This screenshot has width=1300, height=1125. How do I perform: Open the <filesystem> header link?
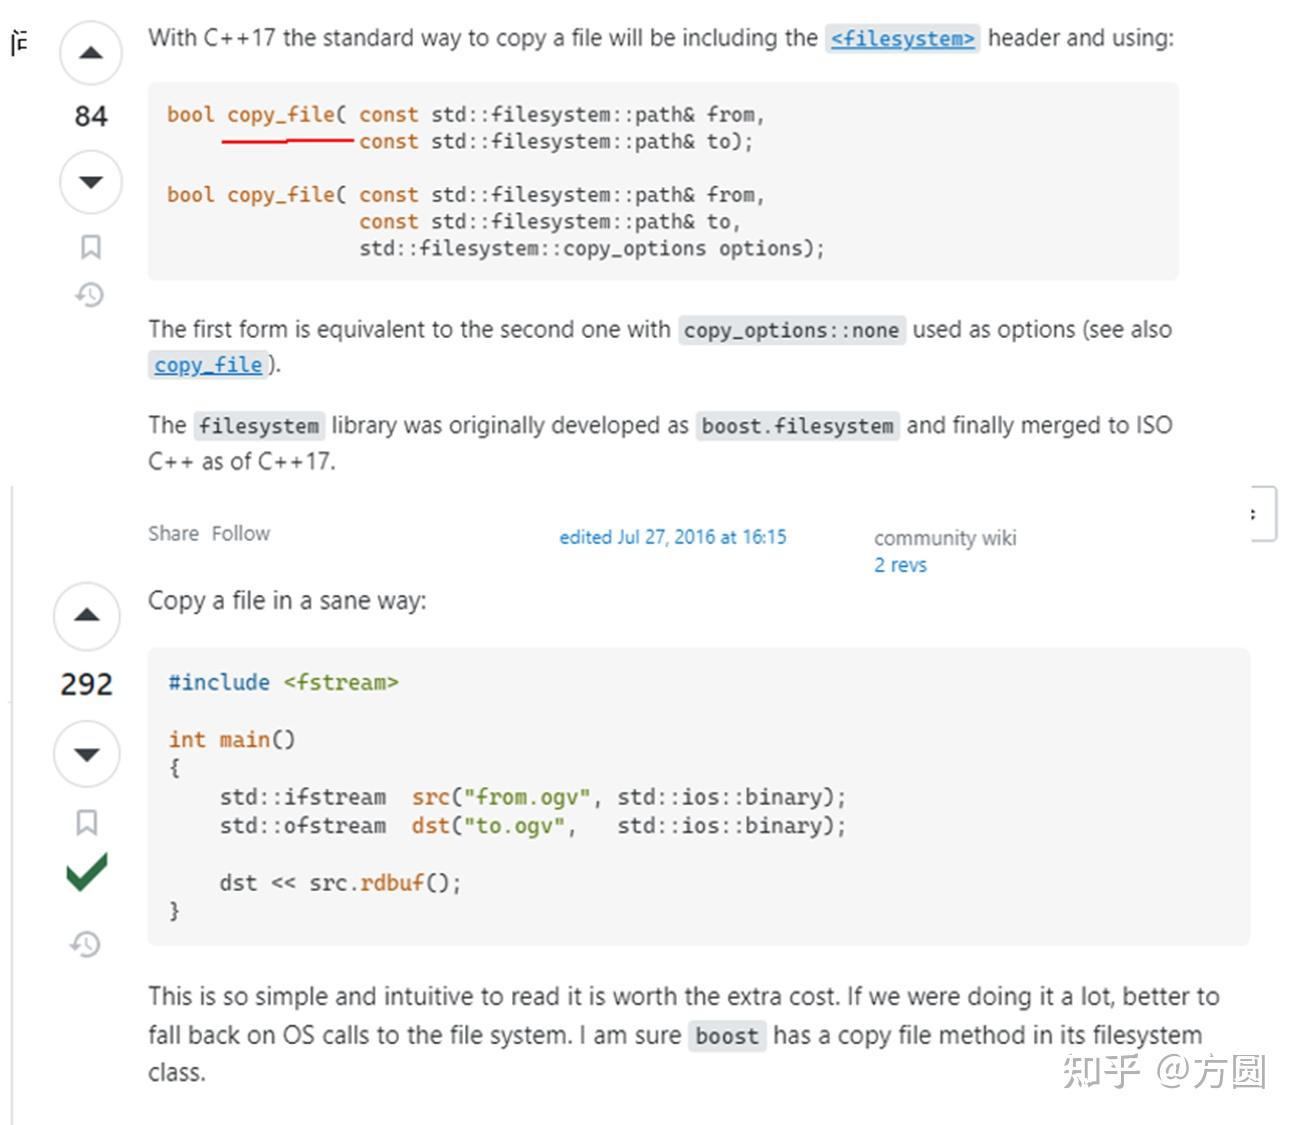click(902, 39)
